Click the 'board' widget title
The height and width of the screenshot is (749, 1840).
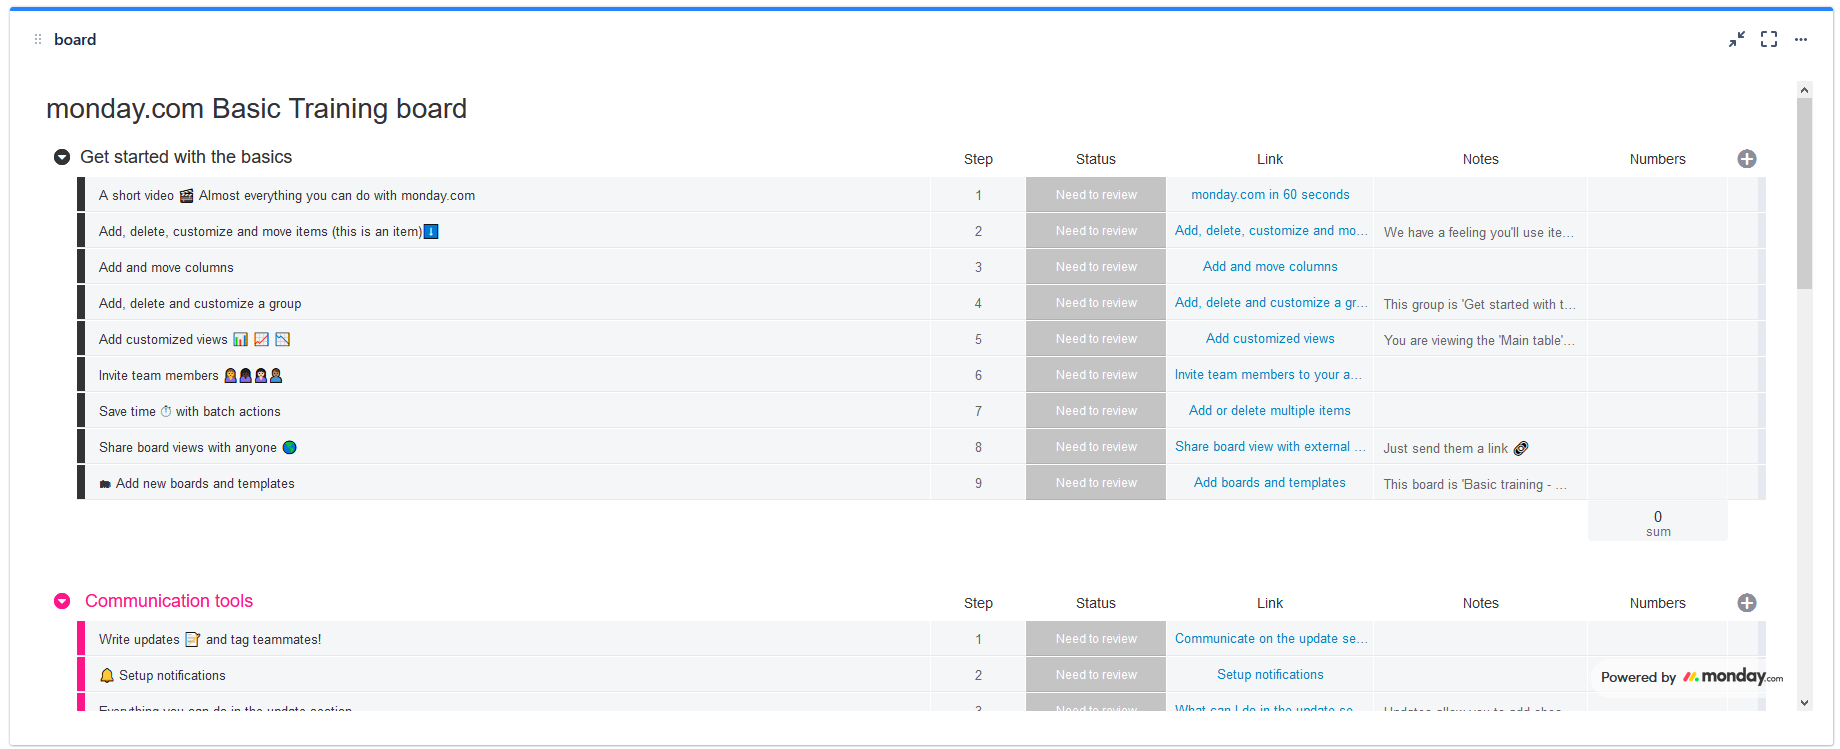75,39
